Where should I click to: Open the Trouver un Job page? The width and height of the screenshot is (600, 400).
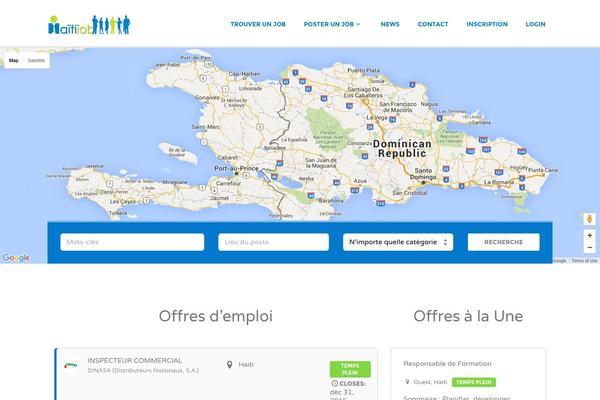258,24
